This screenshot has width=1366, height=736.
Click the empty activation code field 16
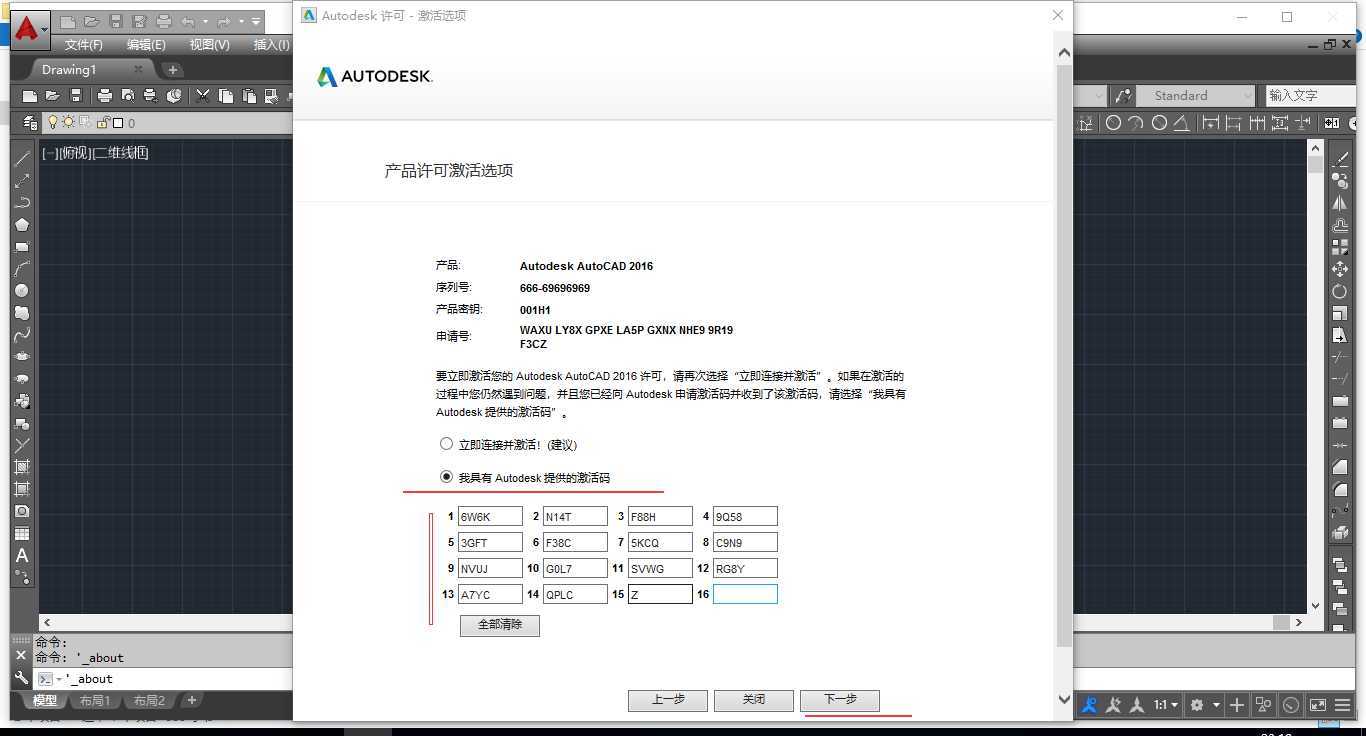point(745,595)
